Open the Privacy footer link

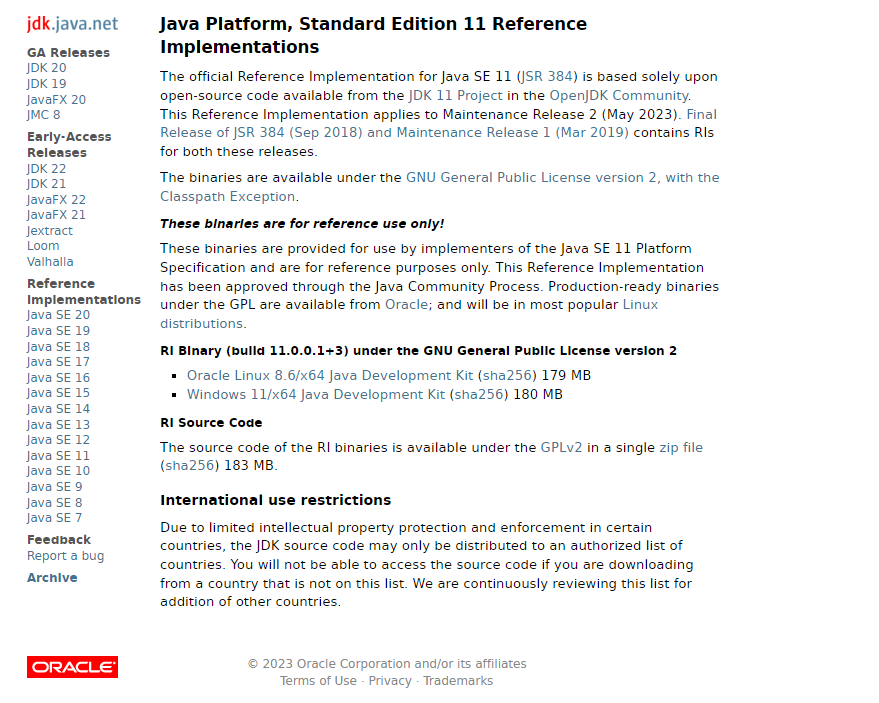click(390, 681)
